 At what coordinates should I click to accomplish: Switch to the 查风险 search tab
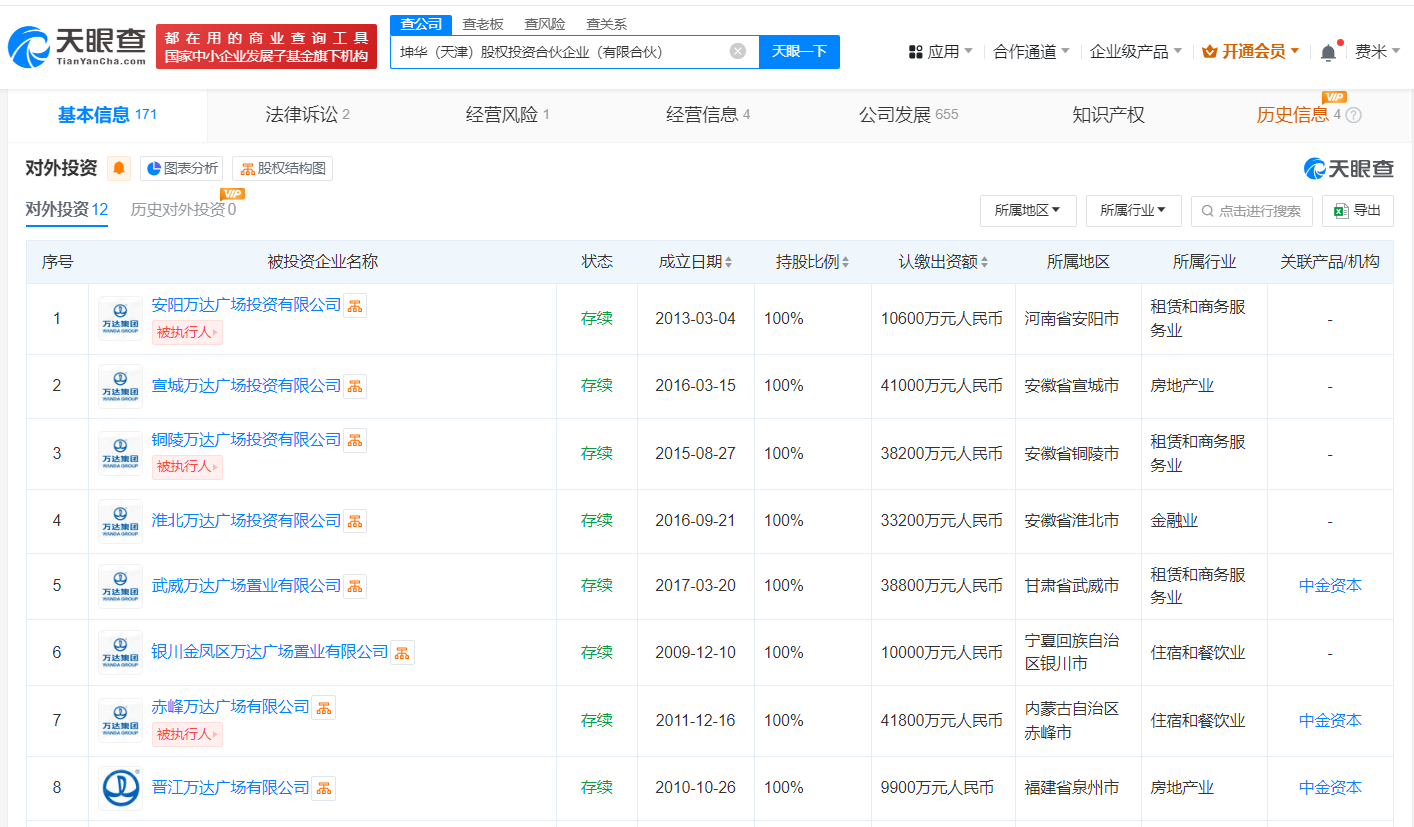(x=545, y=24)
